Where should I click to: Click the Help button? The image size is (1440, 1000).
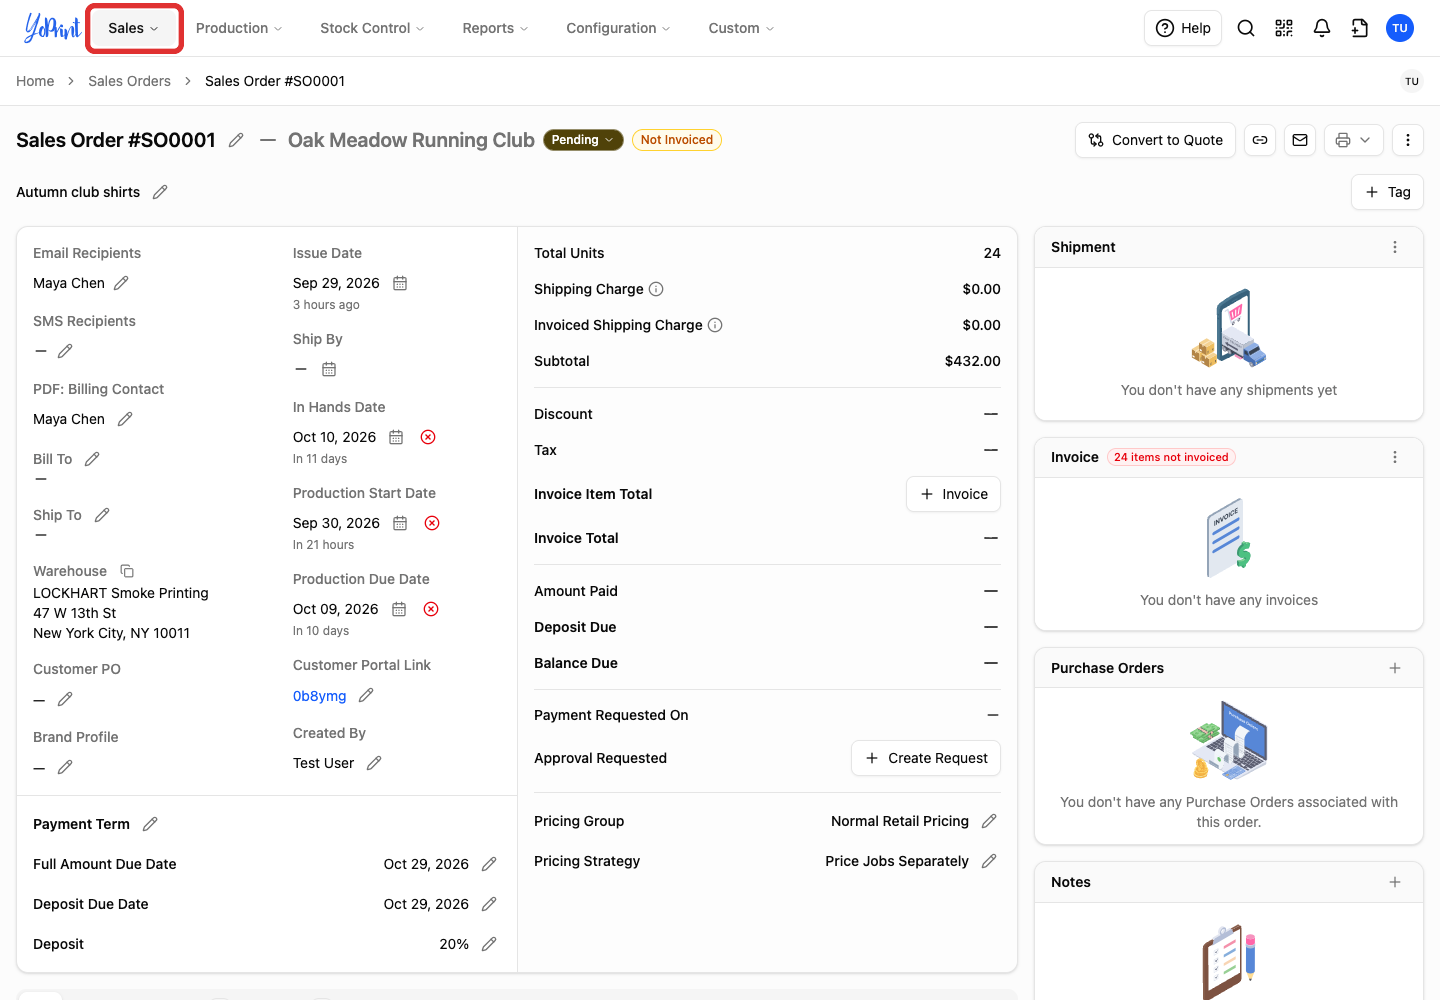pos(1183,28)
